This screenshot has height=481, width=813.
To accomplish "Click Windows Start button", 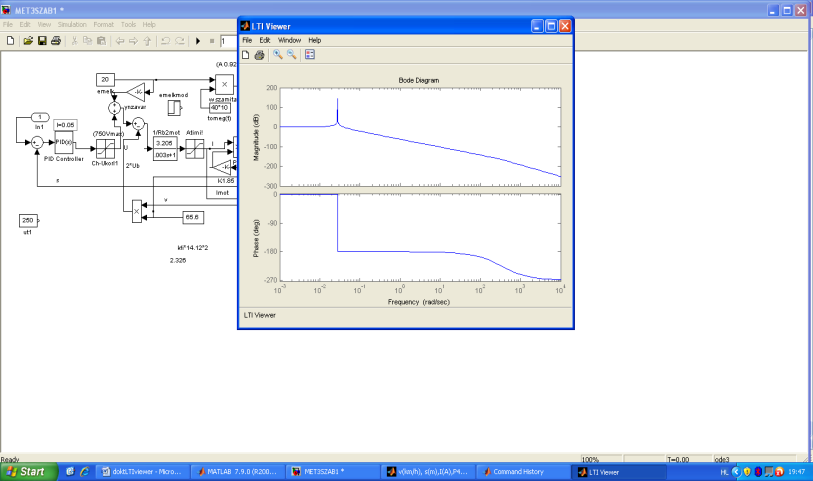I will point(29,472).
